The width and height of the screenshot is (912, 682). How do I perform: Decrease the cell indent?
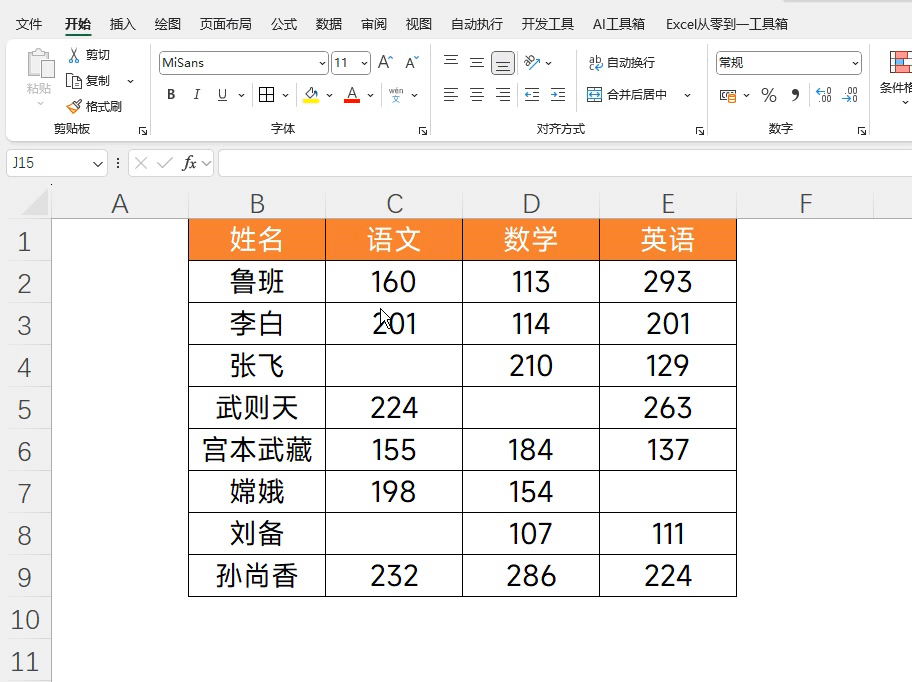532,95
